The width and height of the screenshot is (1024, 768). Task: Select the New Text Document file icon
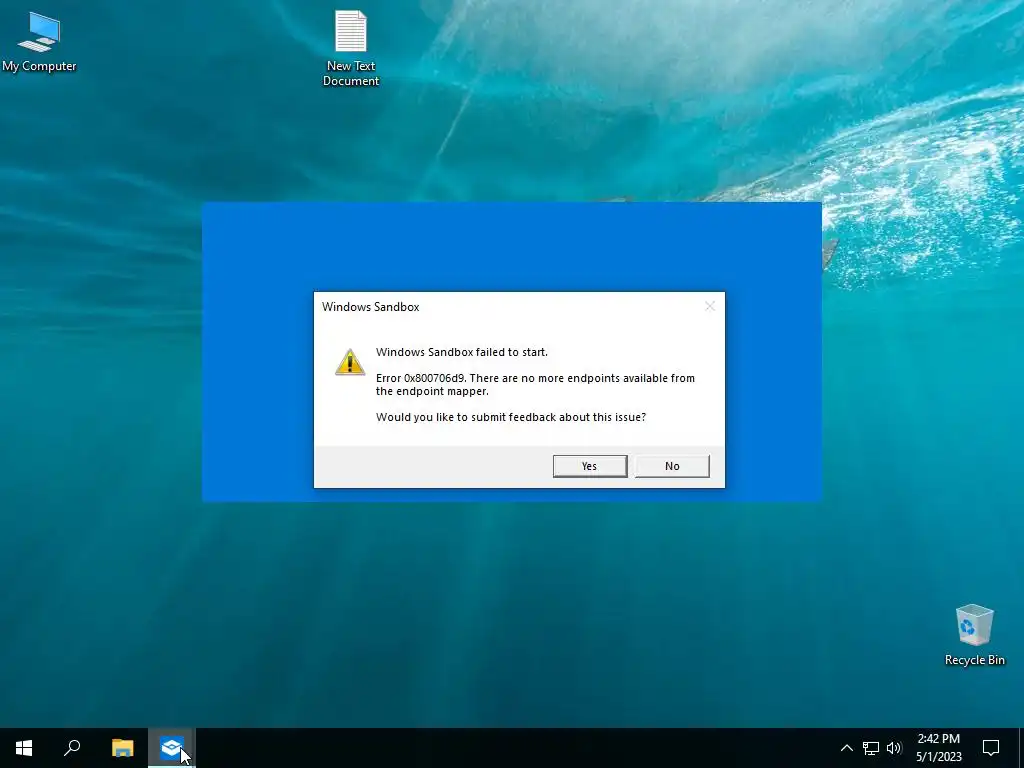(351, 48)
